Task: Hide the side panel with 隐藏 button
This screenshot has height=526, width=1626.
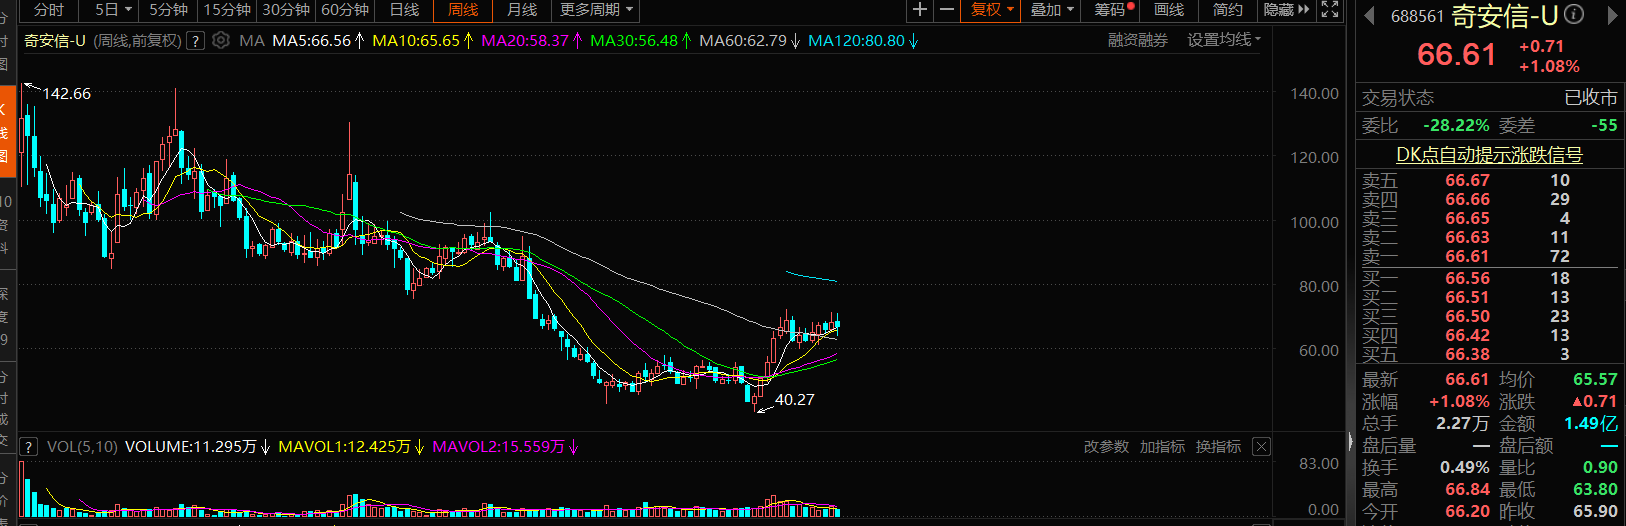Action: pos(1285,10)
